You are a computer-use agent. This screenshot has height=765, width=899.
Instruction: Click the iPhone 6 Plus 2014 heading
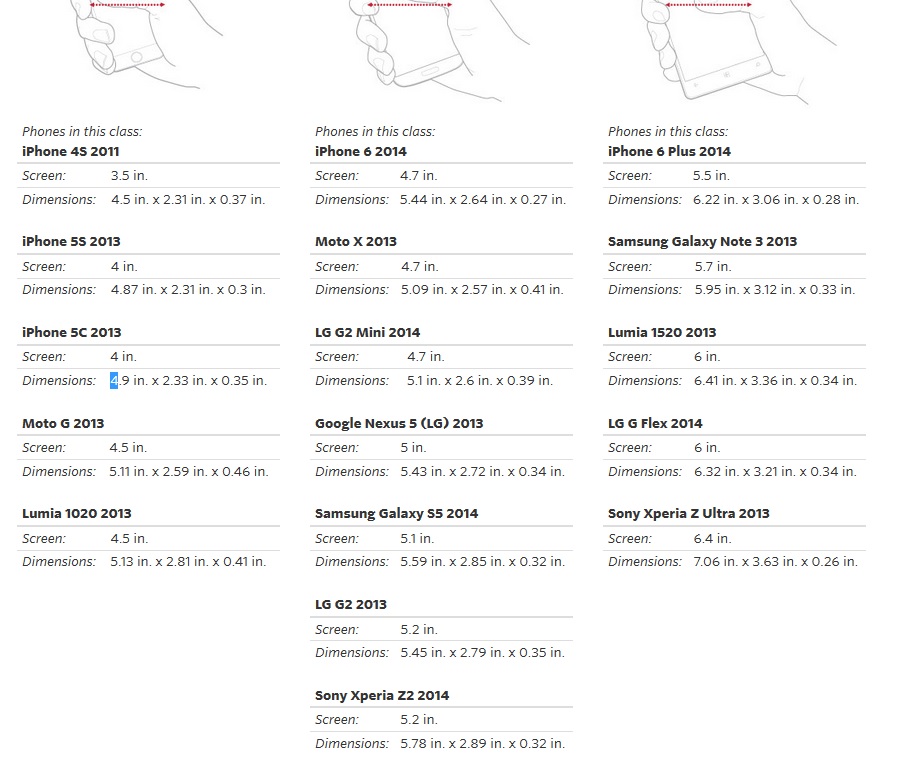pos(669,152)
